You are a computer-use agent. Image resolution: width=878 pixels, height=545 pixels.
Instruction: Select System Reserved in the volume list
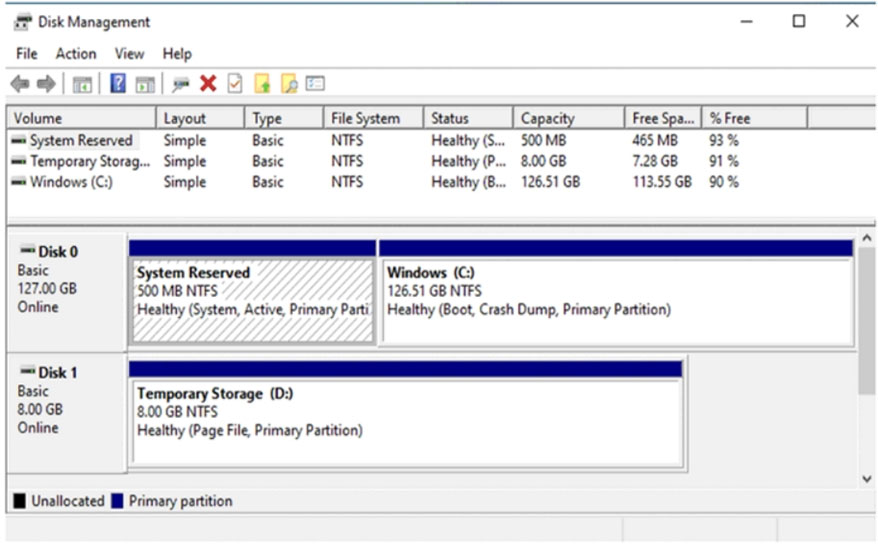(x=80, y=141)
